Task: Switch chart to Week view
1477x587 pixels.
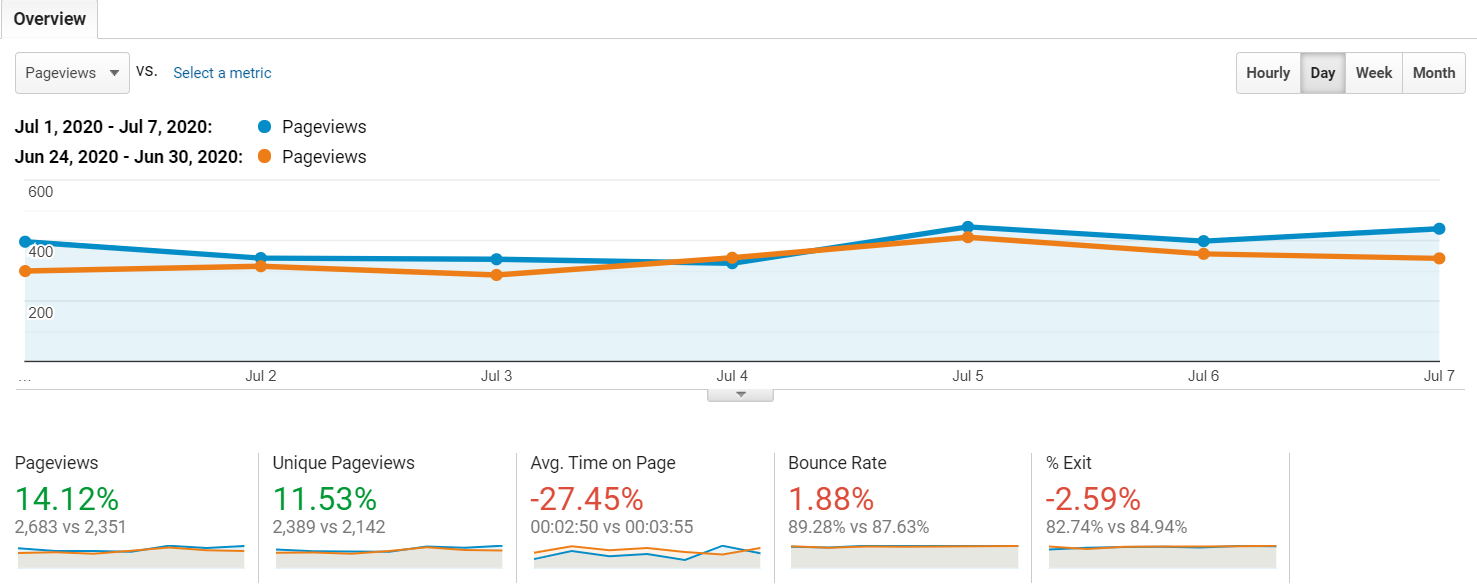Action: click(x=1373, y=73)
